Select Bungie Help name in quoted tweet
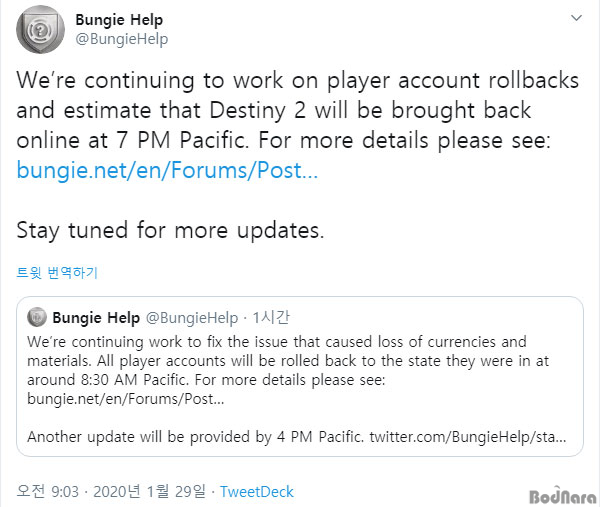600x507 pixels. [97, 318]
